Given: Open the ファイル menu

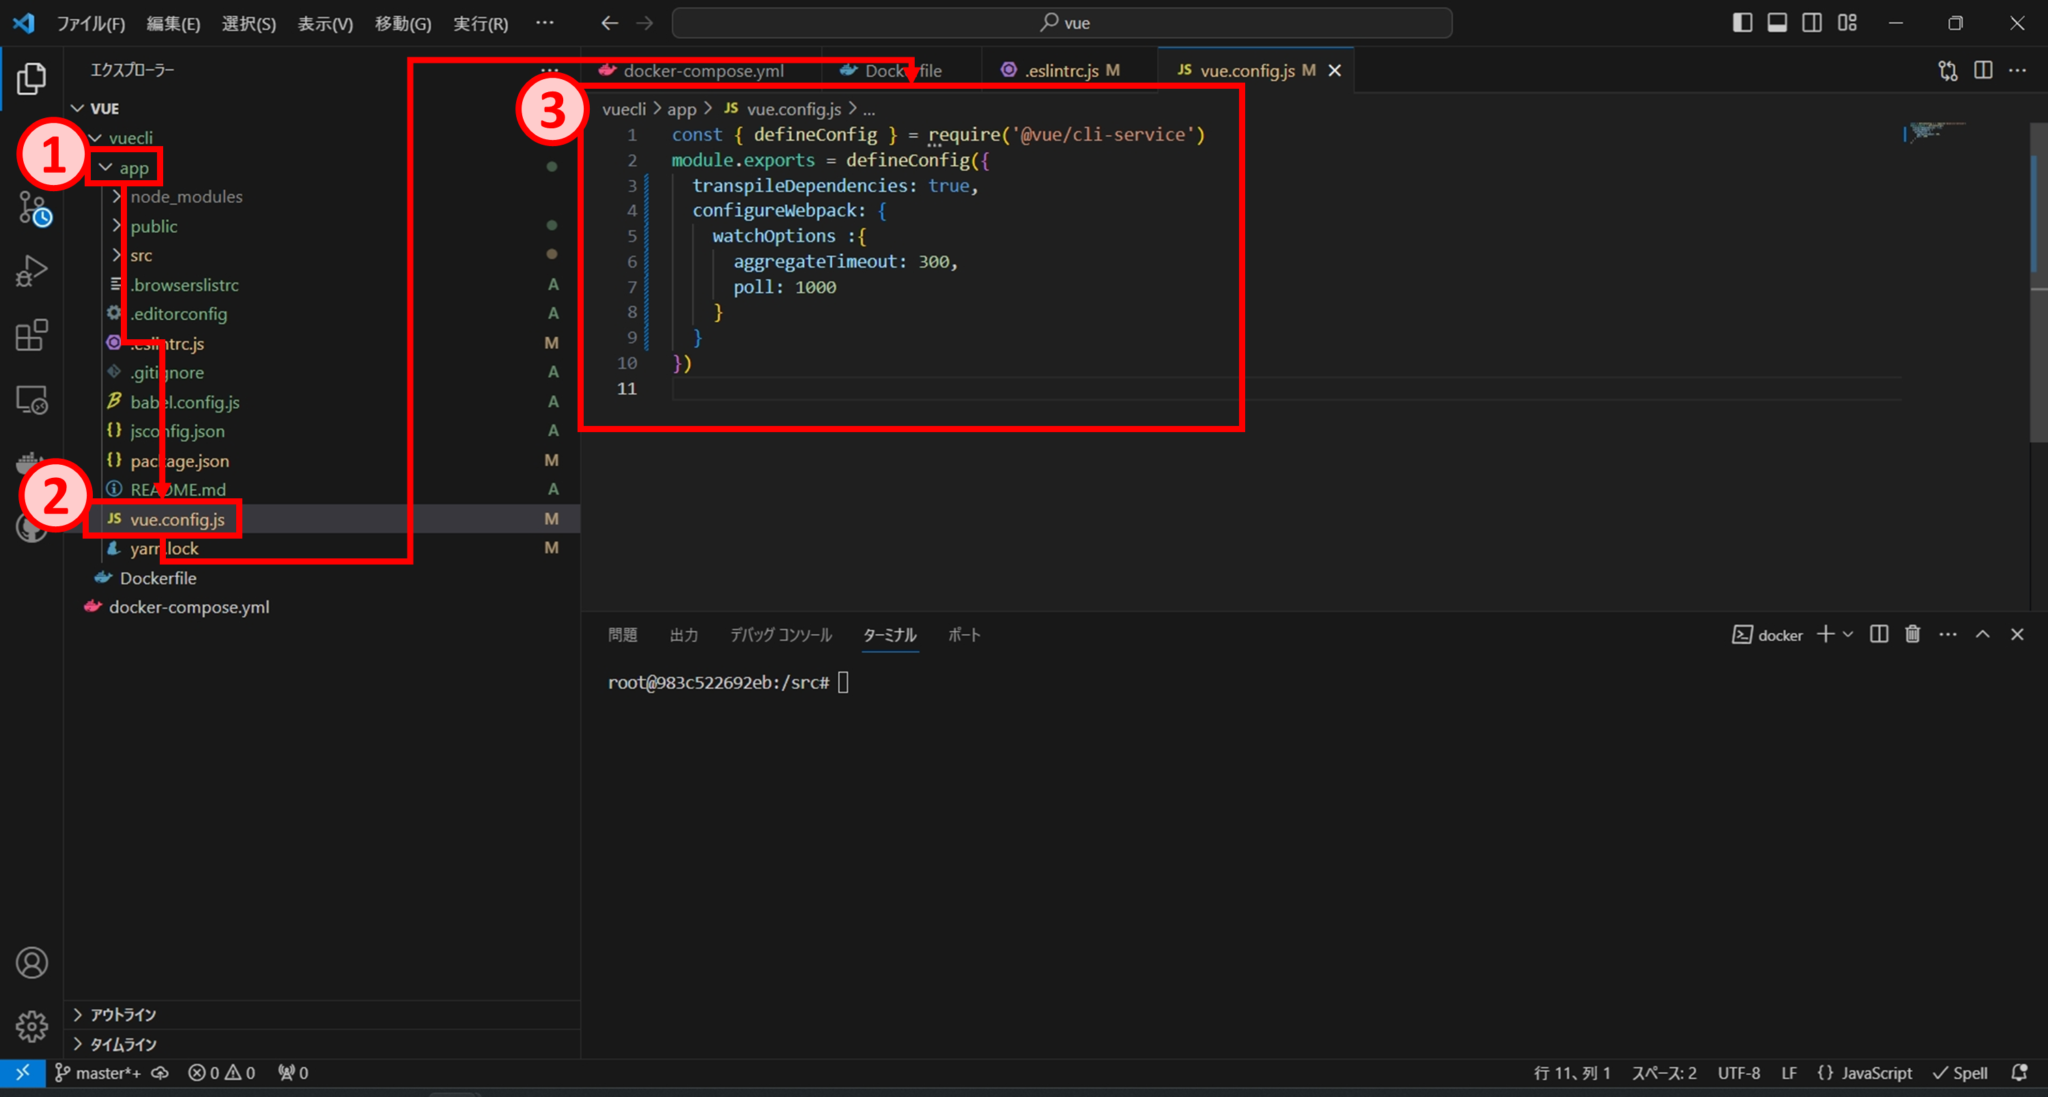Looking at the screenshot, I should coord(90,23).
